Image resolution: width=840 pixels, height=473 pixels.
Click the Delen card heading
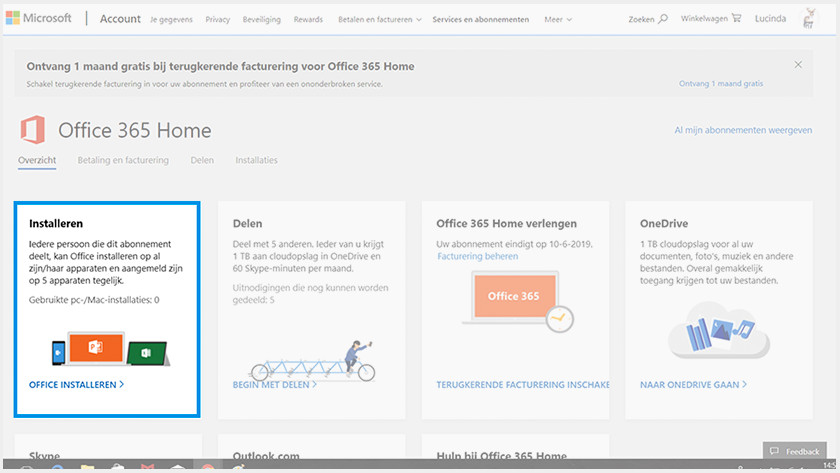point(248,223)
